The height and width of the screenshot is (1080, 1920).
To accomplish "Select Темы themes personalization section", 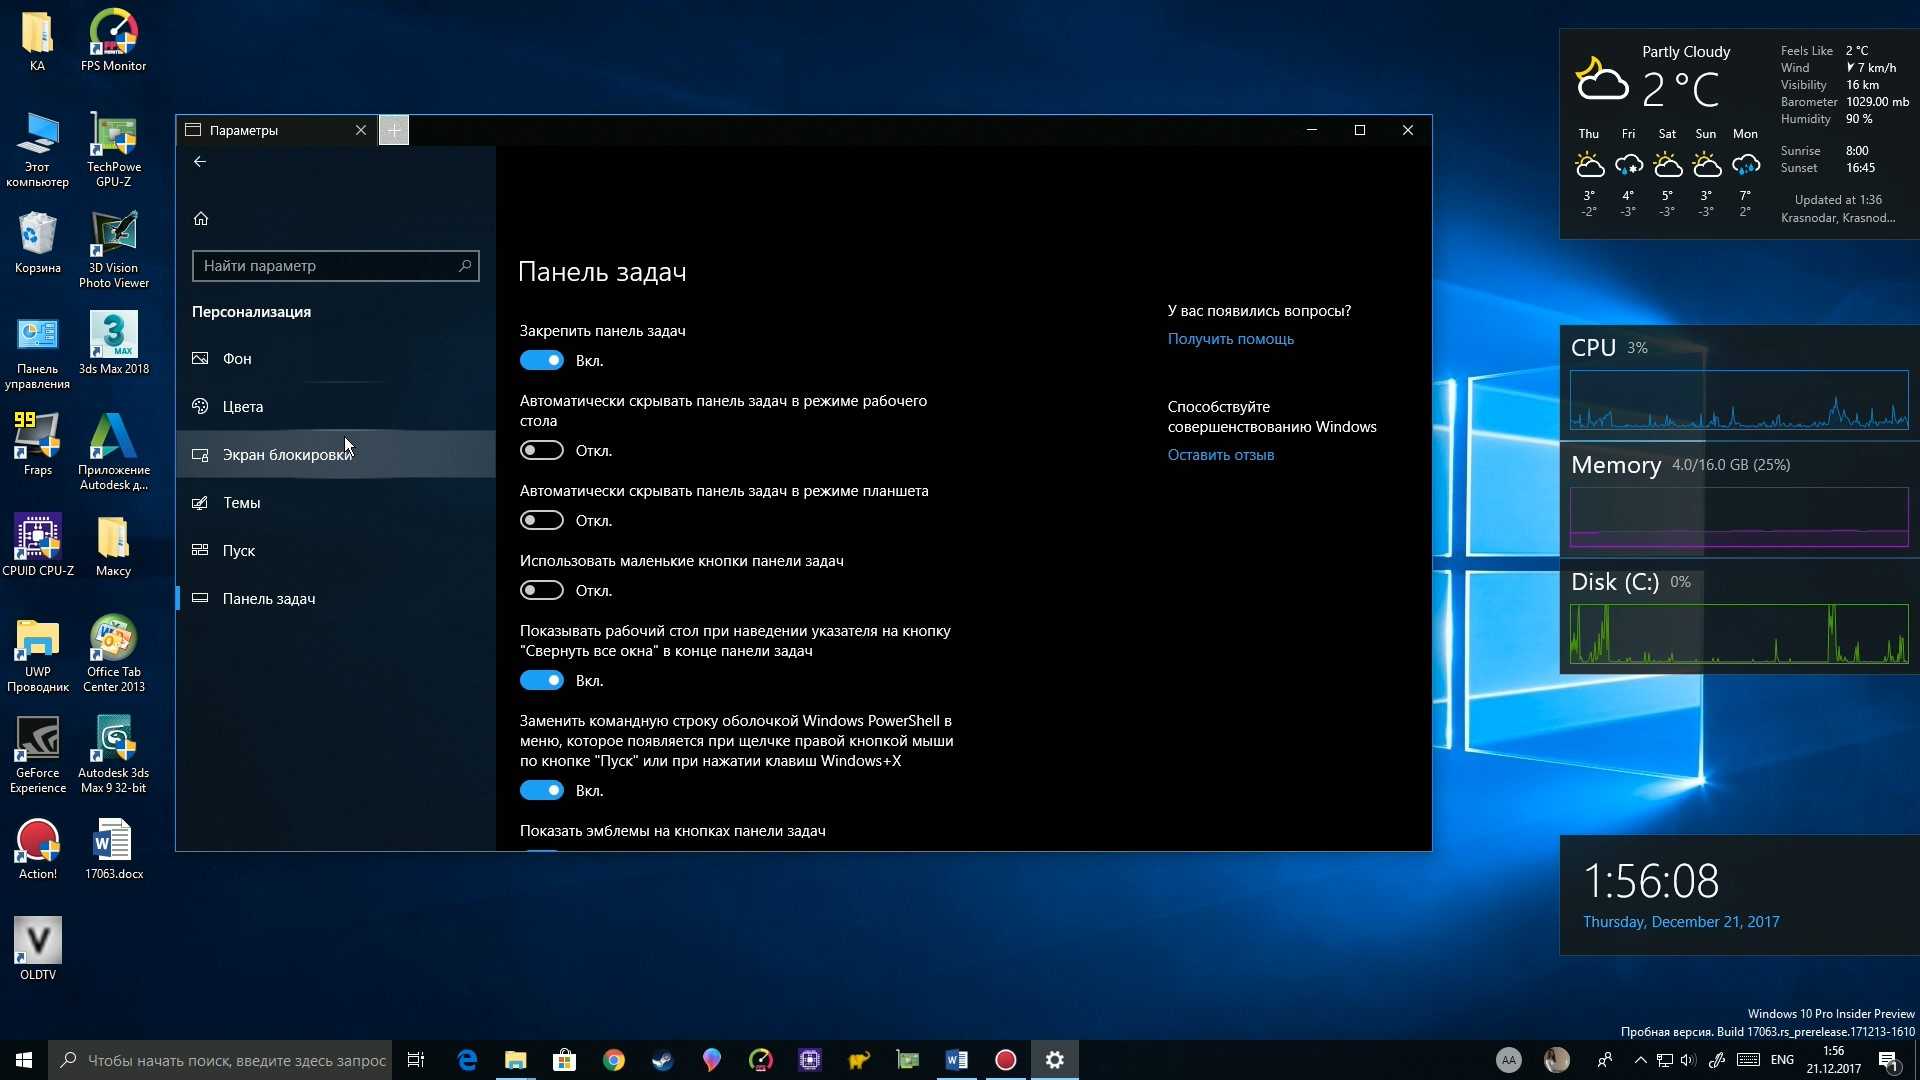I will tap(241, 502).
